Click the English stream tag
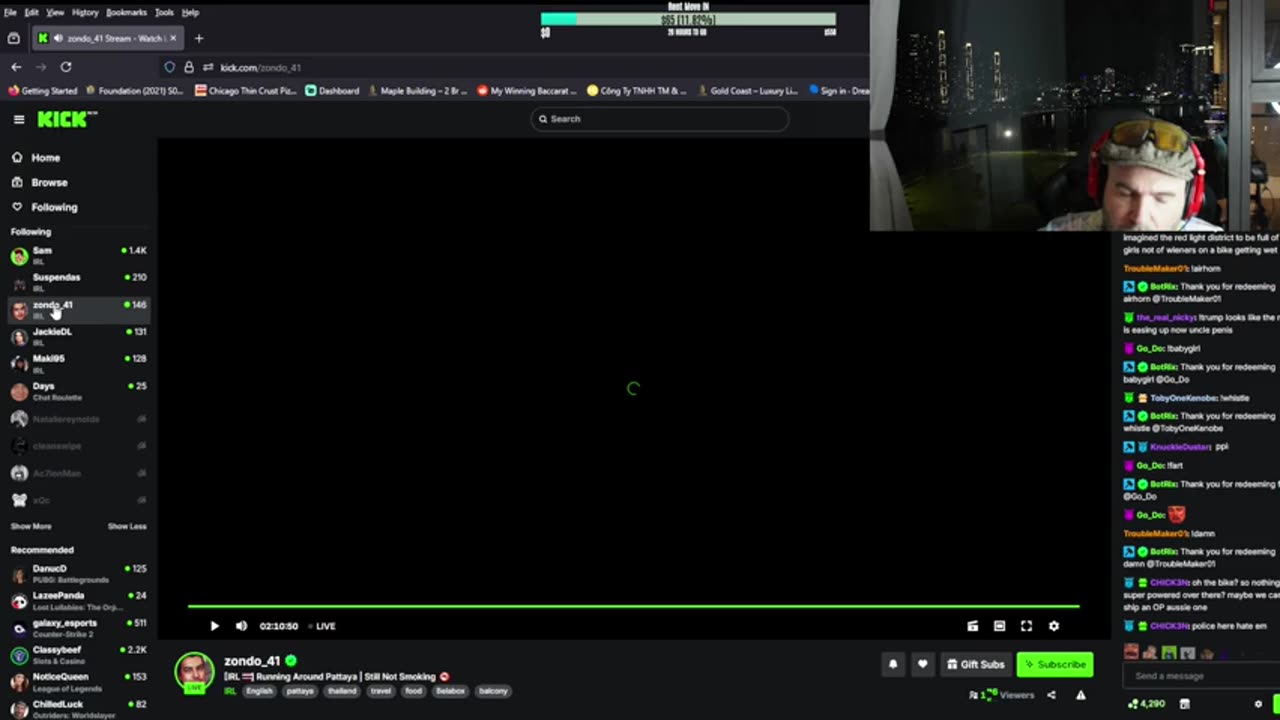The width and height of the screenshot is (1280, 720). coord(259,691)
